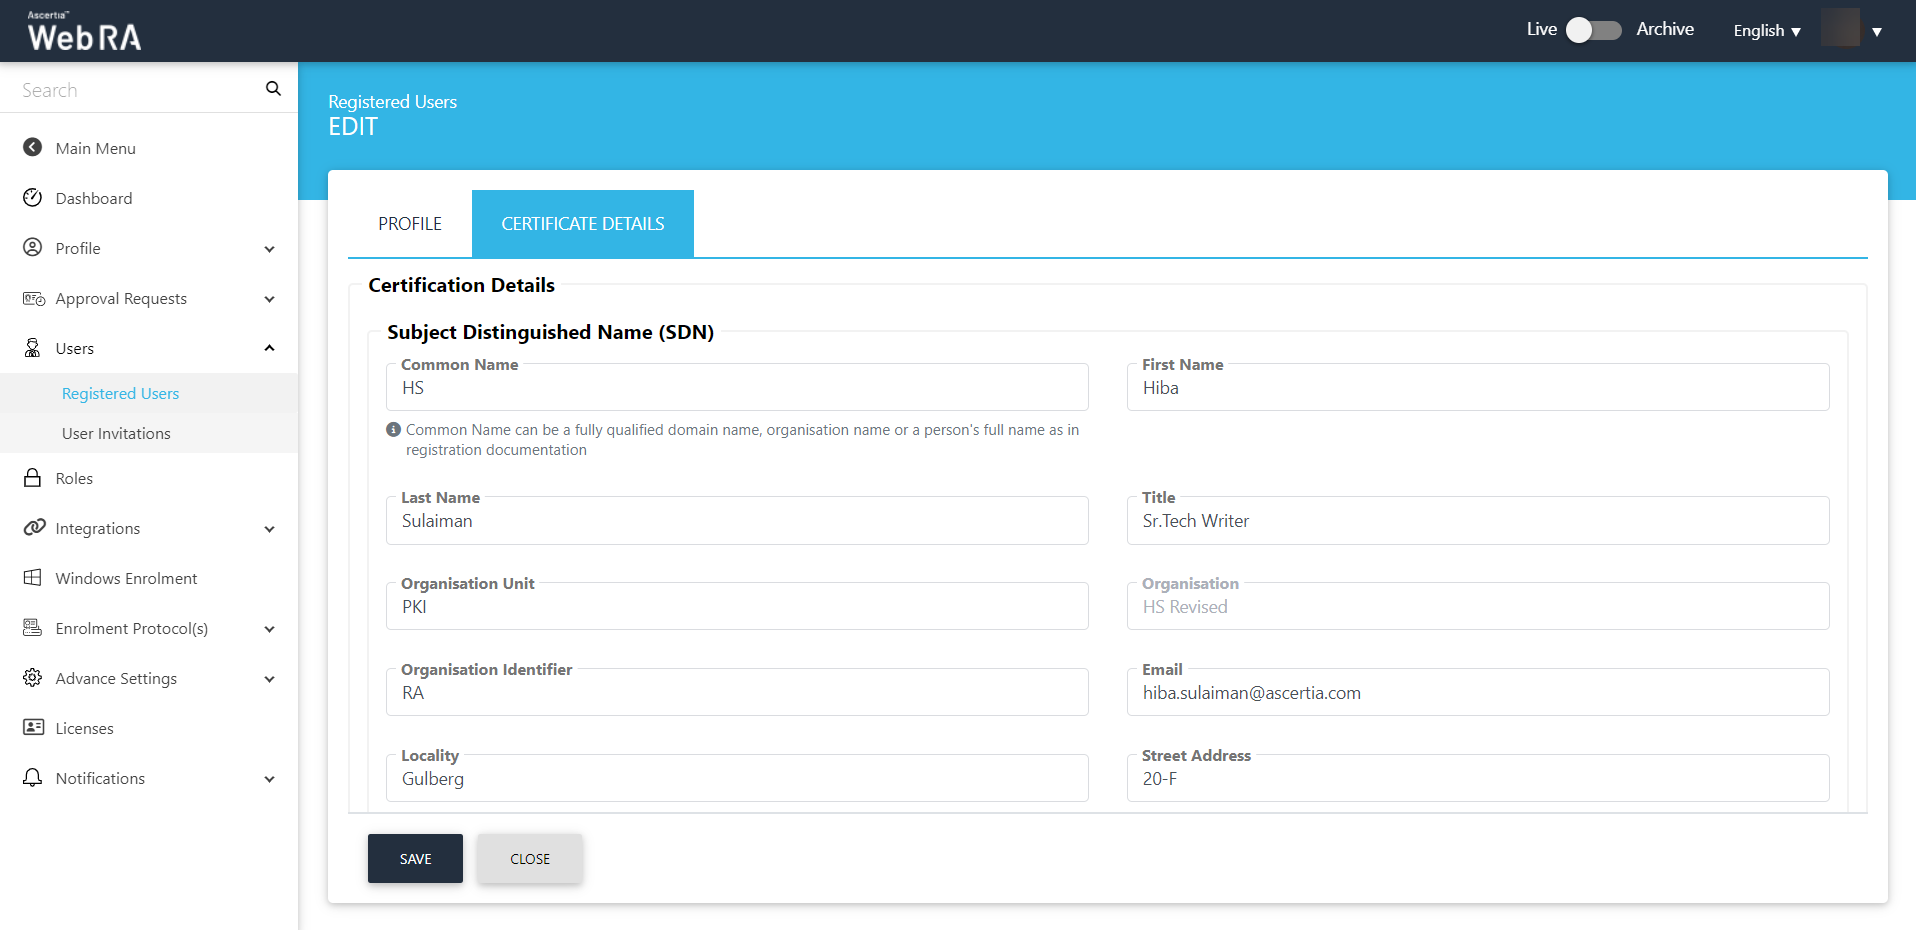Open Dashboard via its gauge icon
The width and height of the screenshot is (1916, 930).
point(33,197)
